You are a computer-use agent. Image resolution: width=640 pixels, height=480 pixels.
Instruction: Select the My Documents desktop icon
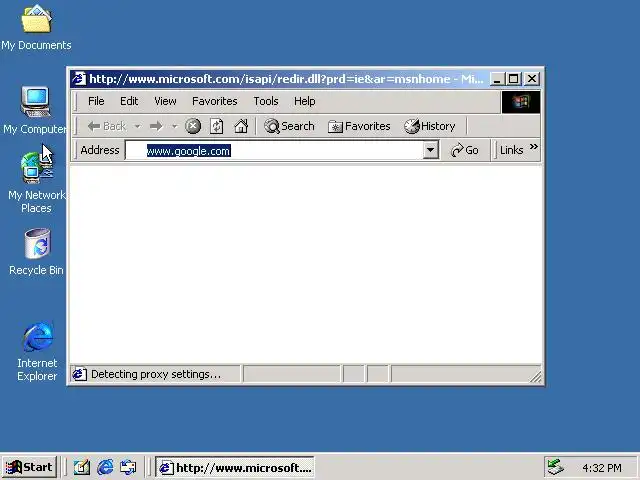36,28
